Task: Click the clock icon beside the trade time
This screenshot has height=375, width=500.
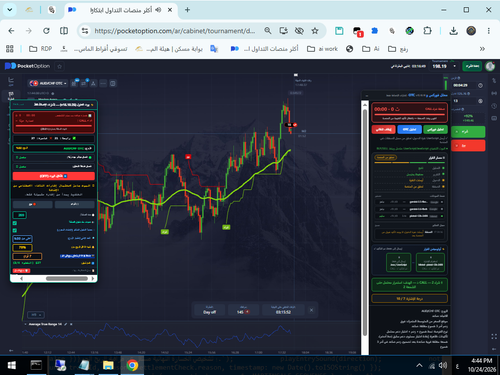Action: click(480, 85)
